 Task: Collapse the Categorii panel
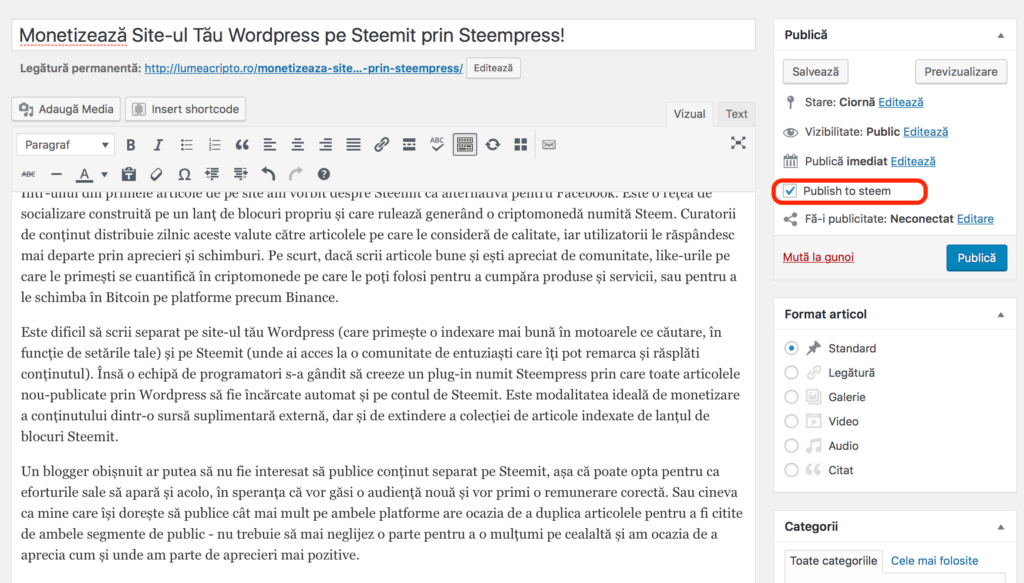coord(1000,527)
